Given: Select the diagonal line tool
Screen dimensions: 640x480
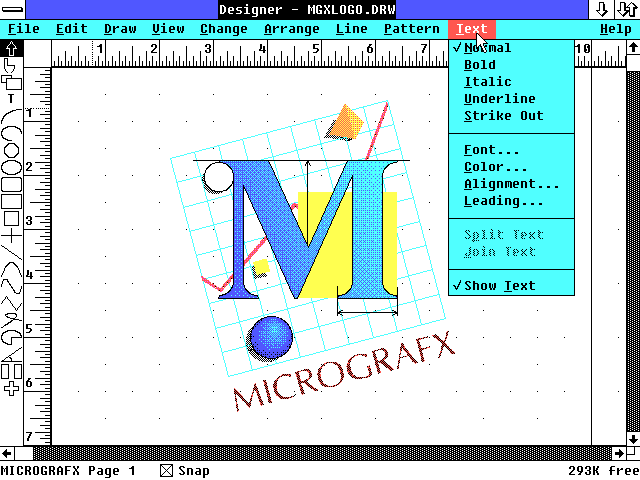Looking at the screenshot, I should (11, 253).
